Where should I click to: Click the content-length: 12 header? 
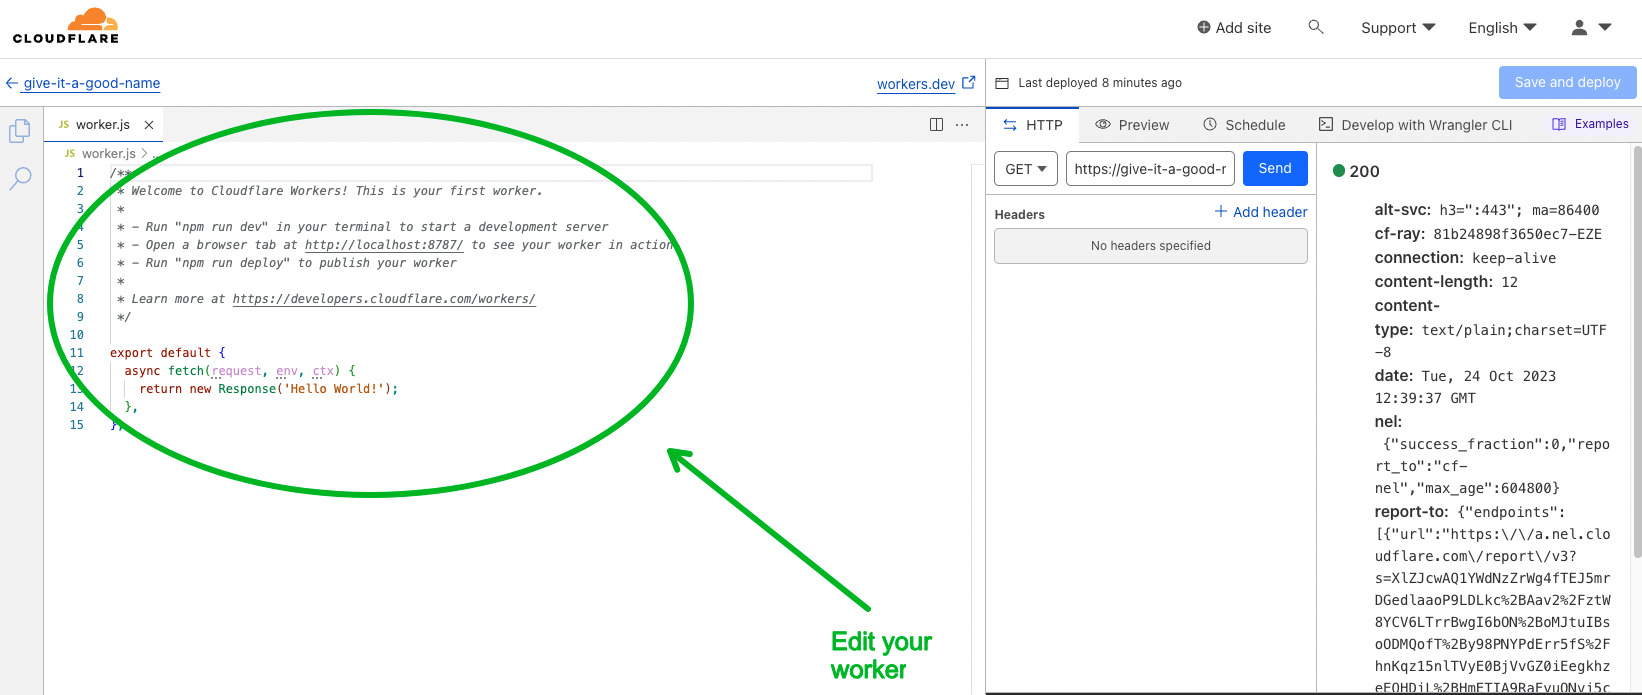(x=1446, y=282)
